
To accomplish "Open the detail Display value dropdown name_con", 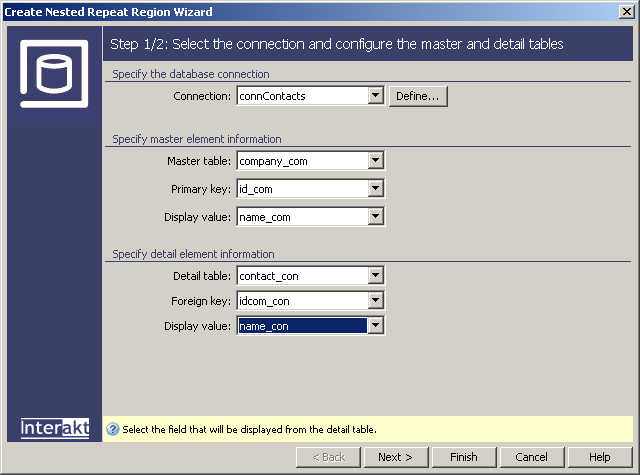I will pyautogui.click(x=376, y=325).
